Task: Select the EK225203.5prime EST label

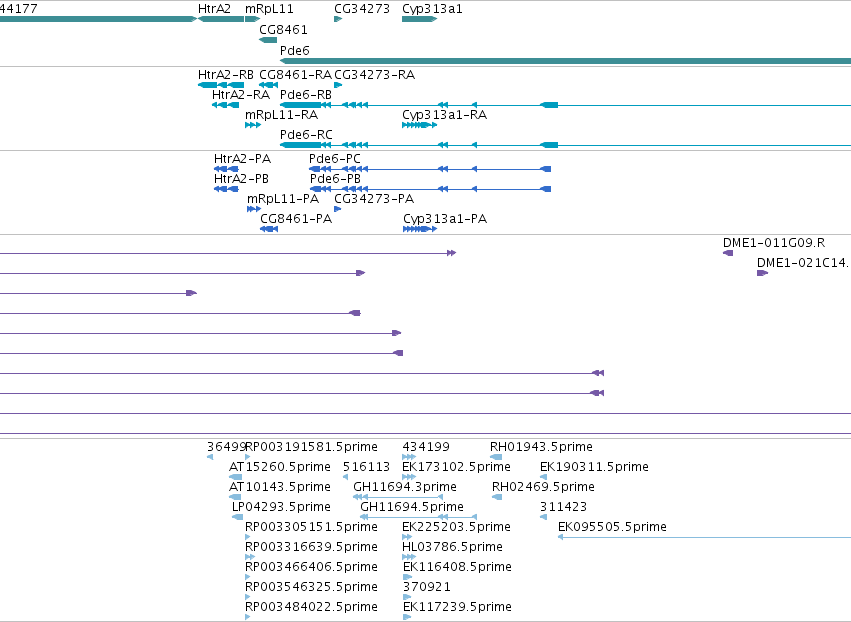Action: click(x=456, y=527)
